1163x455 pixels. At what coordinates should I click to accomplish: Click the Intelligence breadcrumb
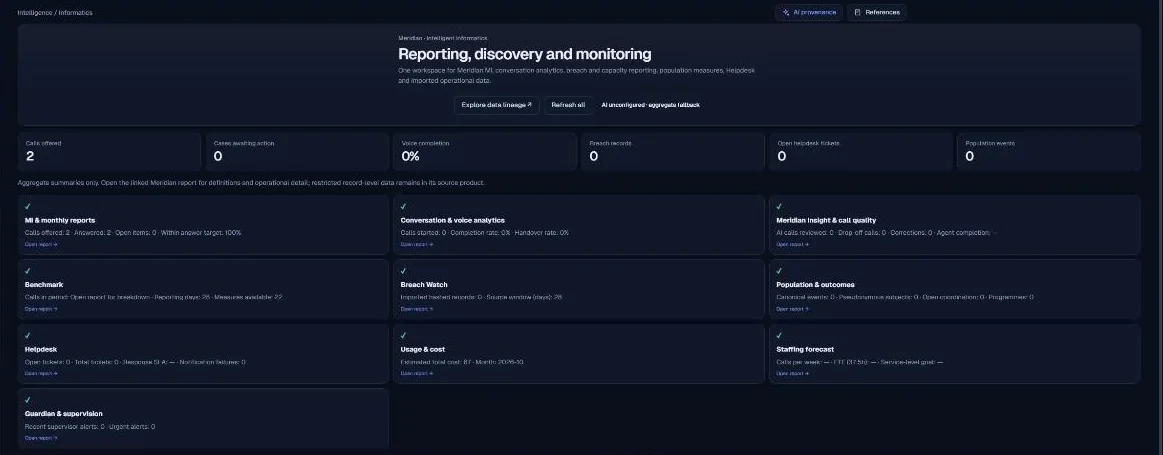[34, 13]
